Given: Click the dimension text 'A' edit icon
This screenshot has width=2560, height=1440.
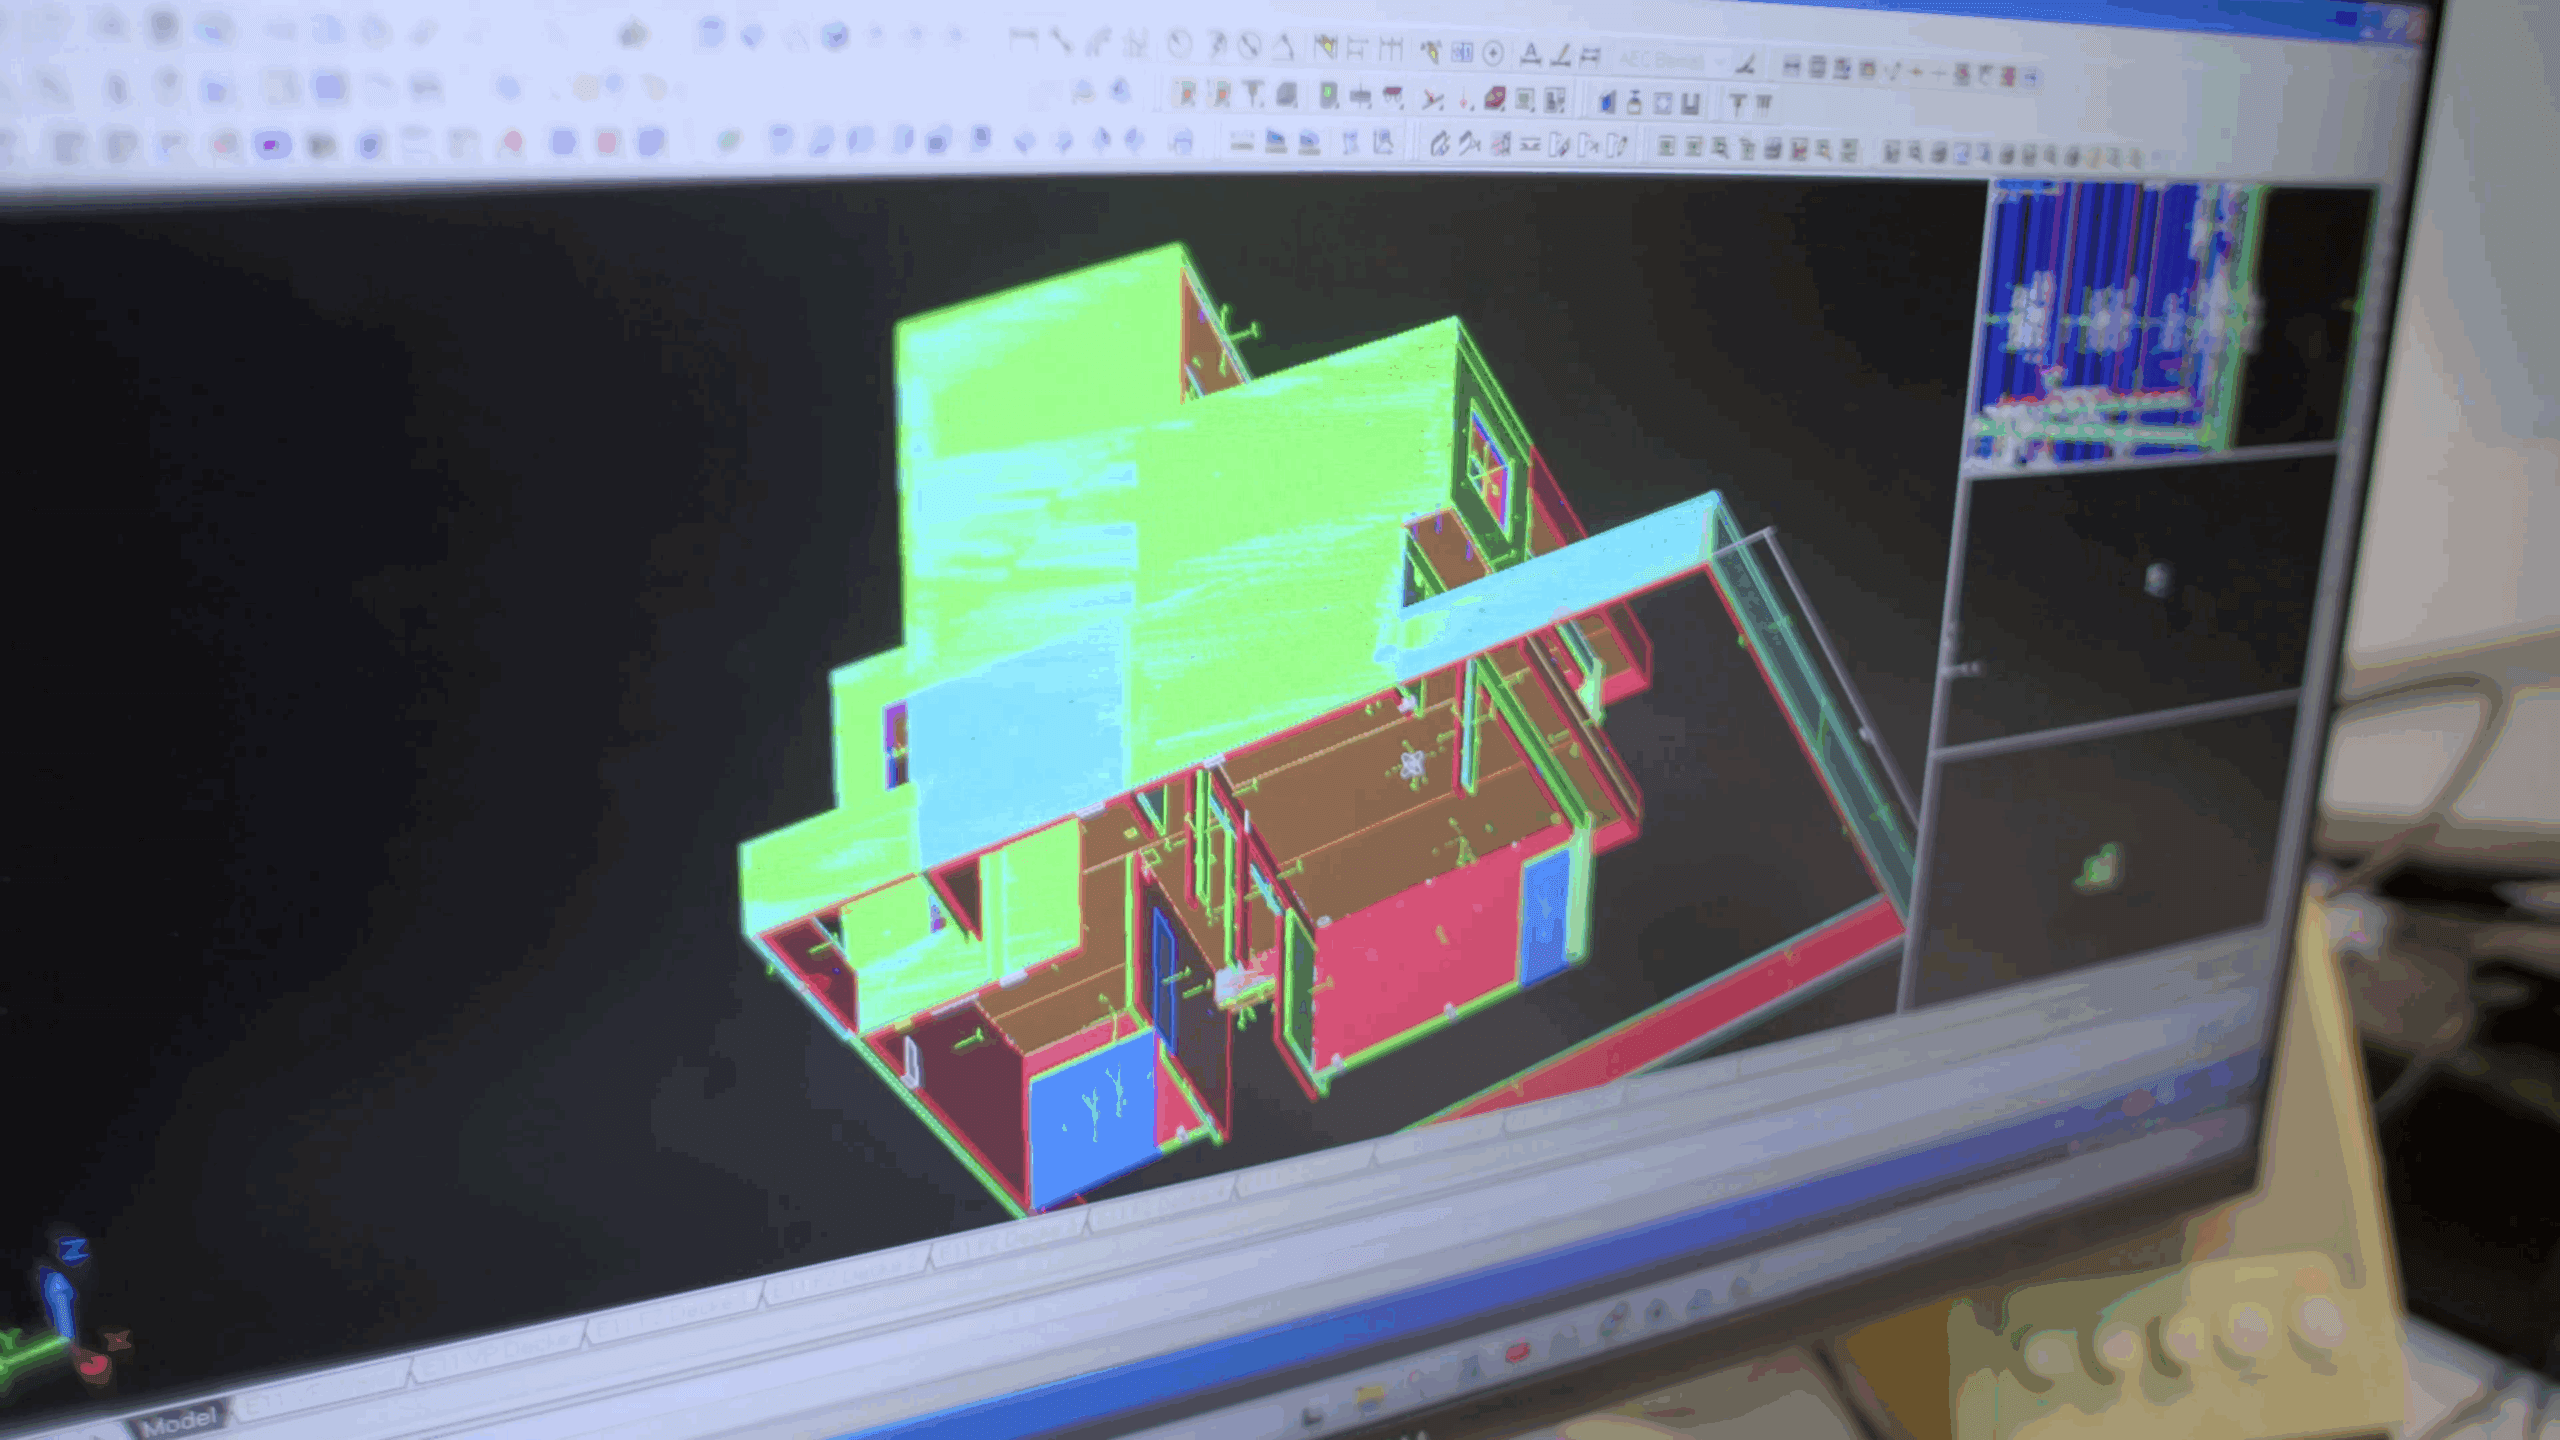Looking at the screenshot, I should (x=1529, y=54).
